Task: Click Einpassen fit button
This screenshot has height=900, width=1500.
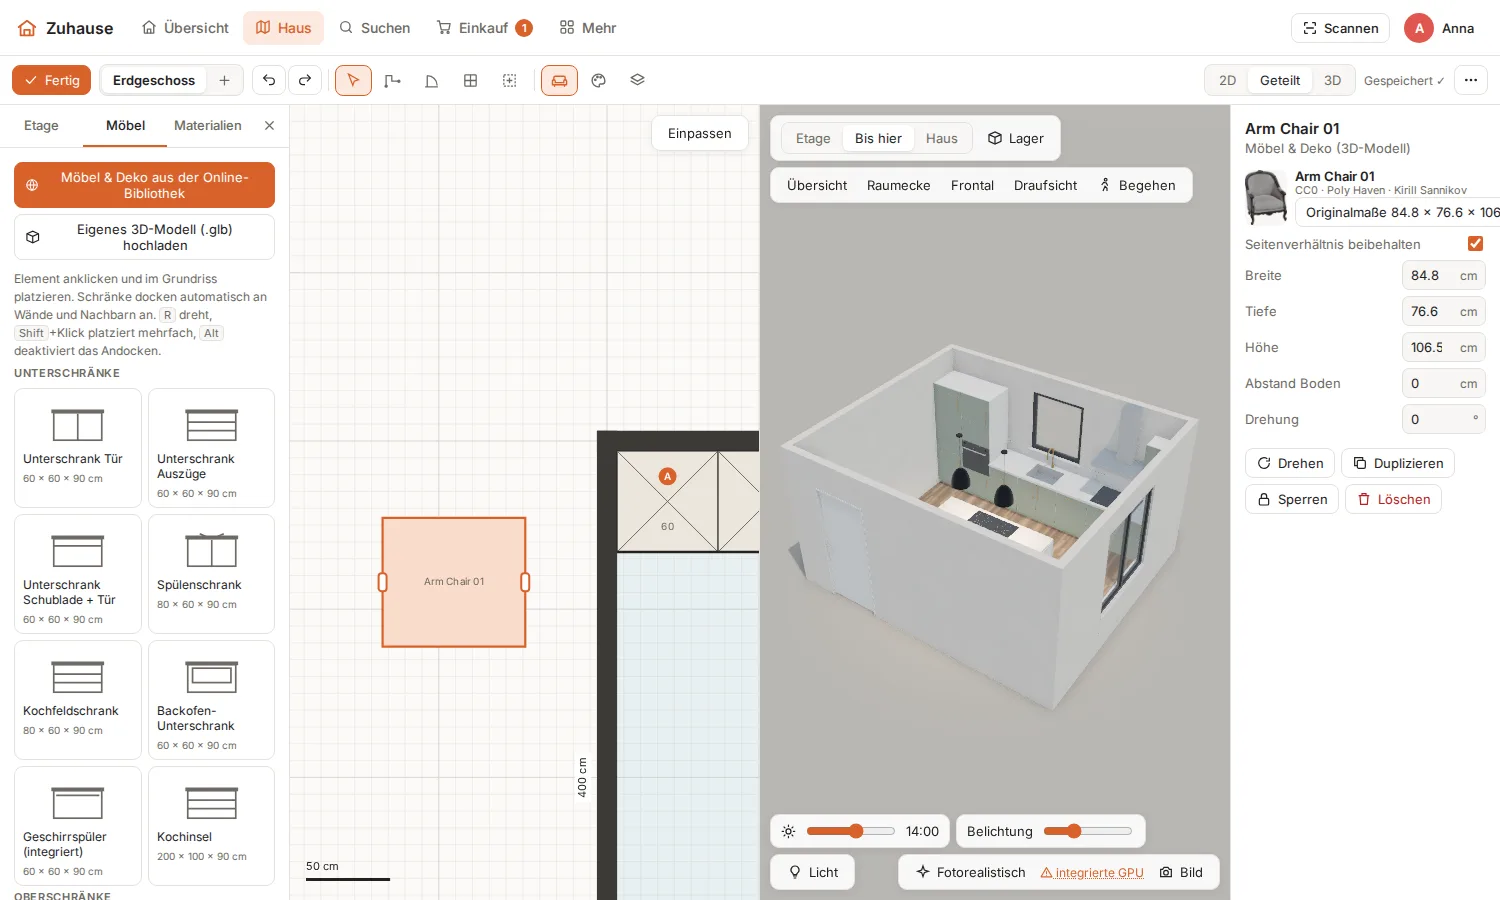Action: 700,133
